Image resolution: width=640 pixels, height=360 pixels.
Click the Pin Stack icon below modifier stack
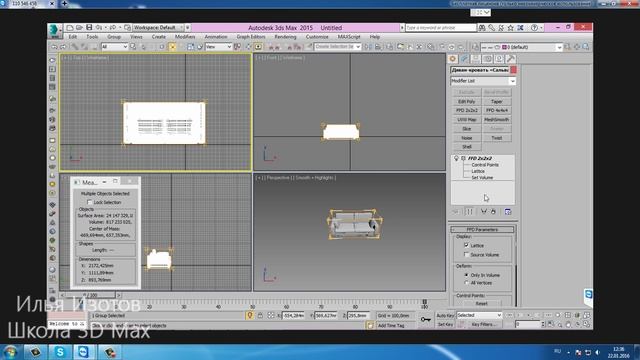click(x=456, y=211)
